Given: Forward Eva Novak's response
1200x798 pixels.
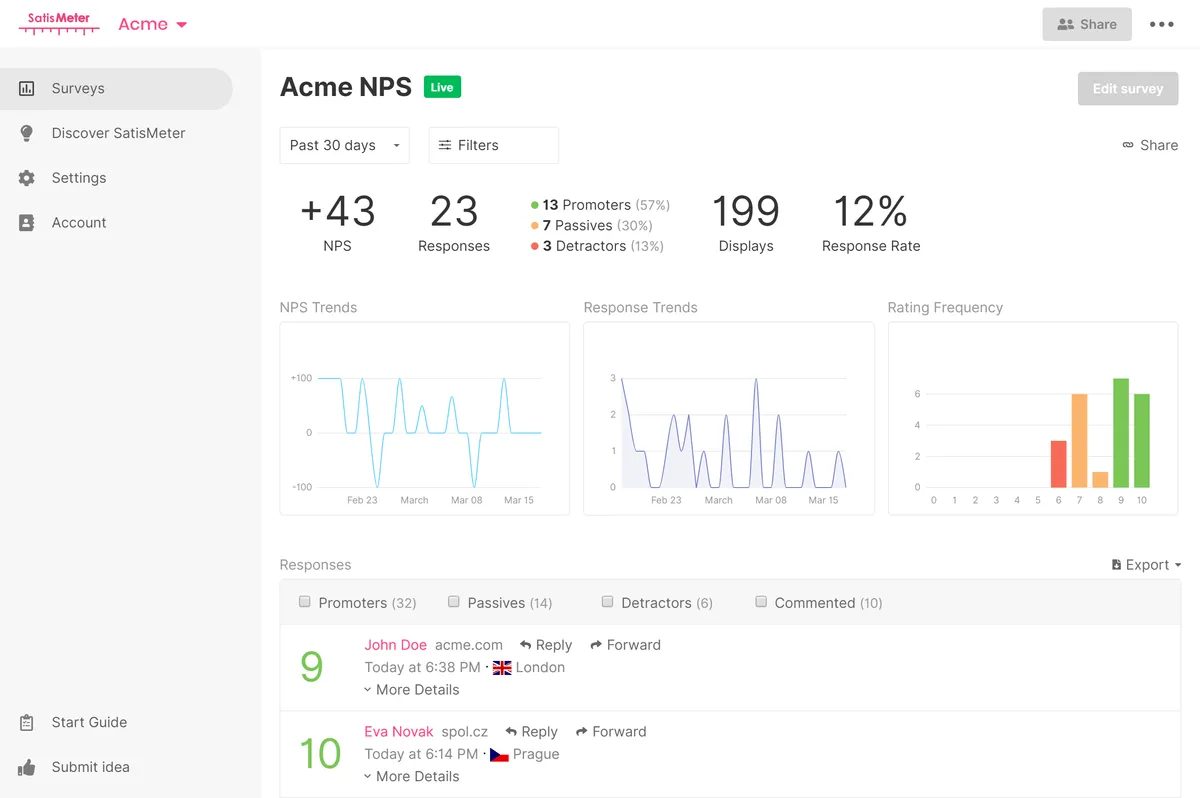Looking at the screenshot, I should point(612,732).
